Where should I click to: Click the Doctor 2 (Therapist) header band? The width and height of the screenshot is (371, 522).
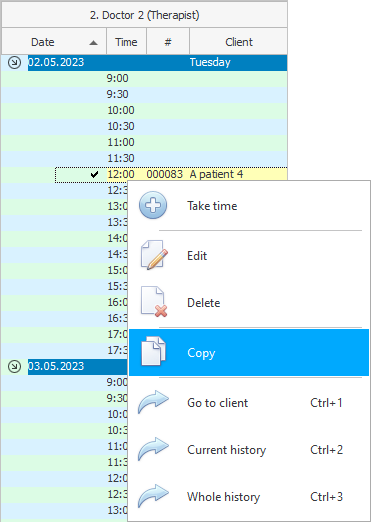click(144, 15)
